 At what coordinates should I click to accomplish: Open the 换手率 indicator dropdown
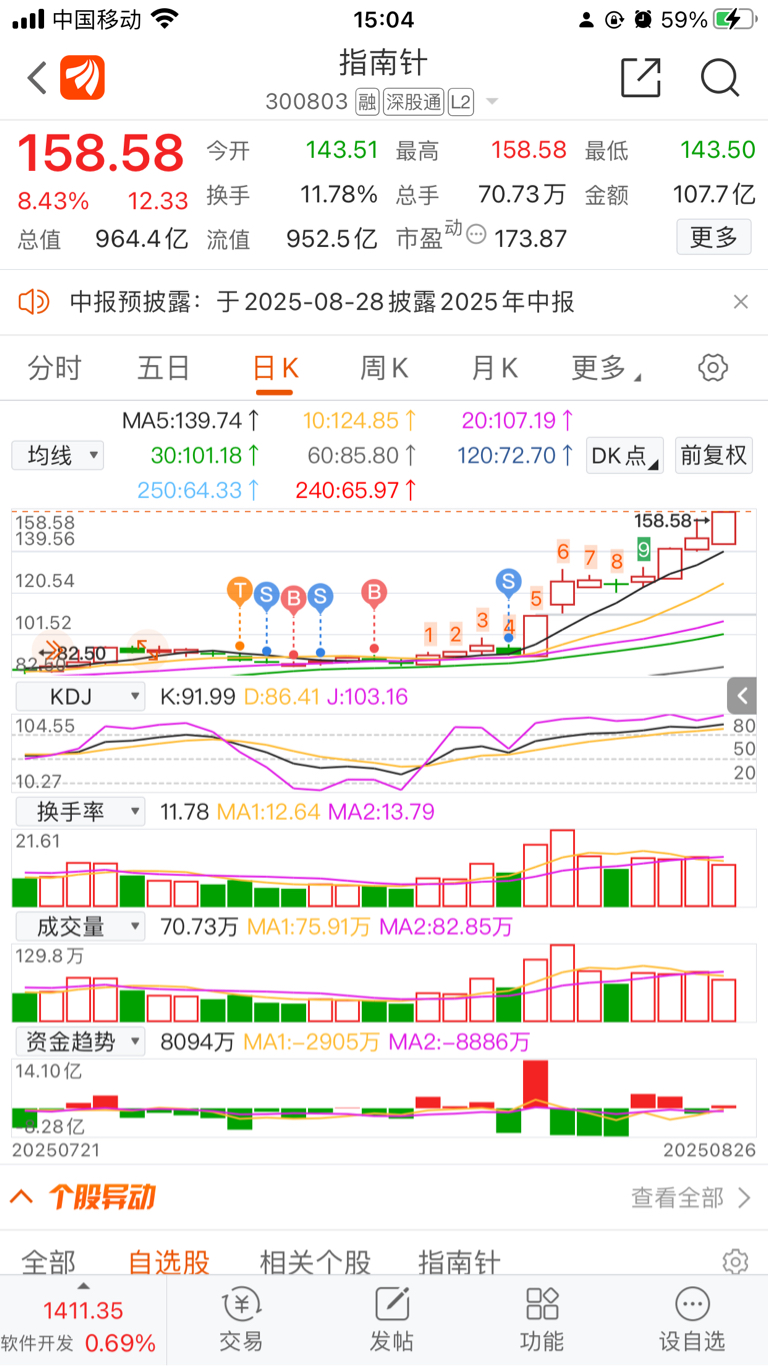(80, 811)
